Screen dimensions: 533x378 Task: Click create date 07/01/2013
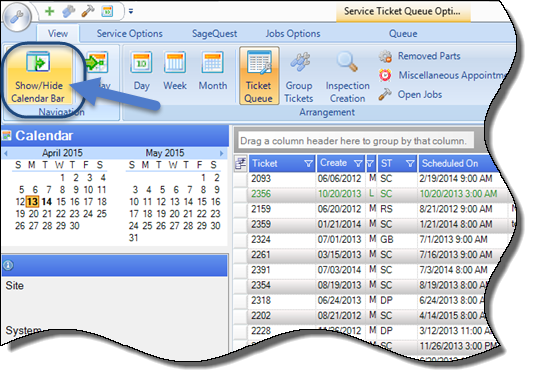pos(339,239)
